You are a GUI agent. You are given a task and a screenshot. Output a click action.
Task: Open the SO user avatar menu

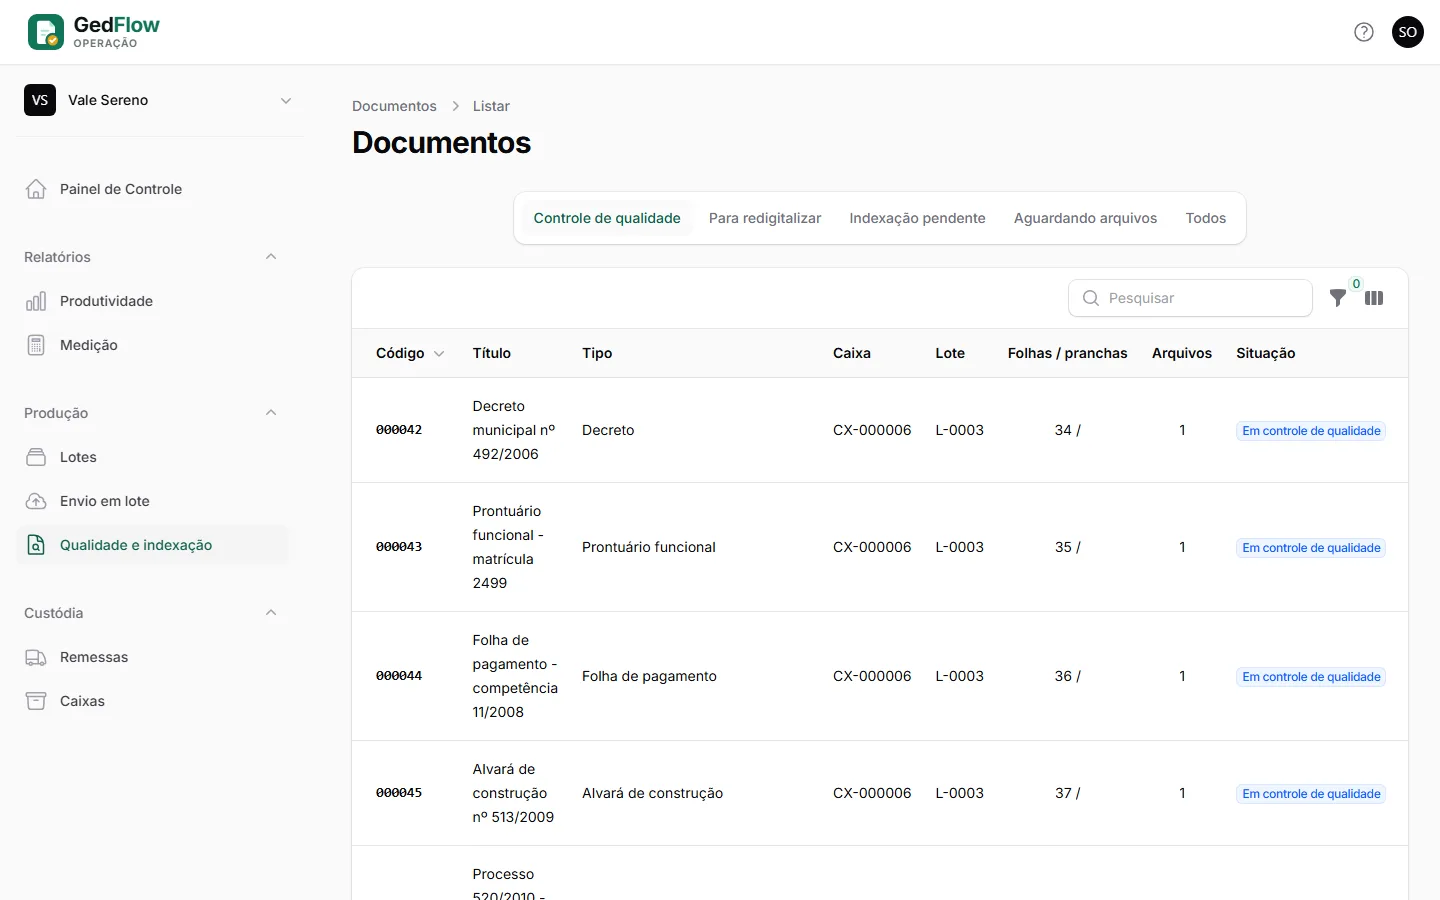coord(1408,32)
